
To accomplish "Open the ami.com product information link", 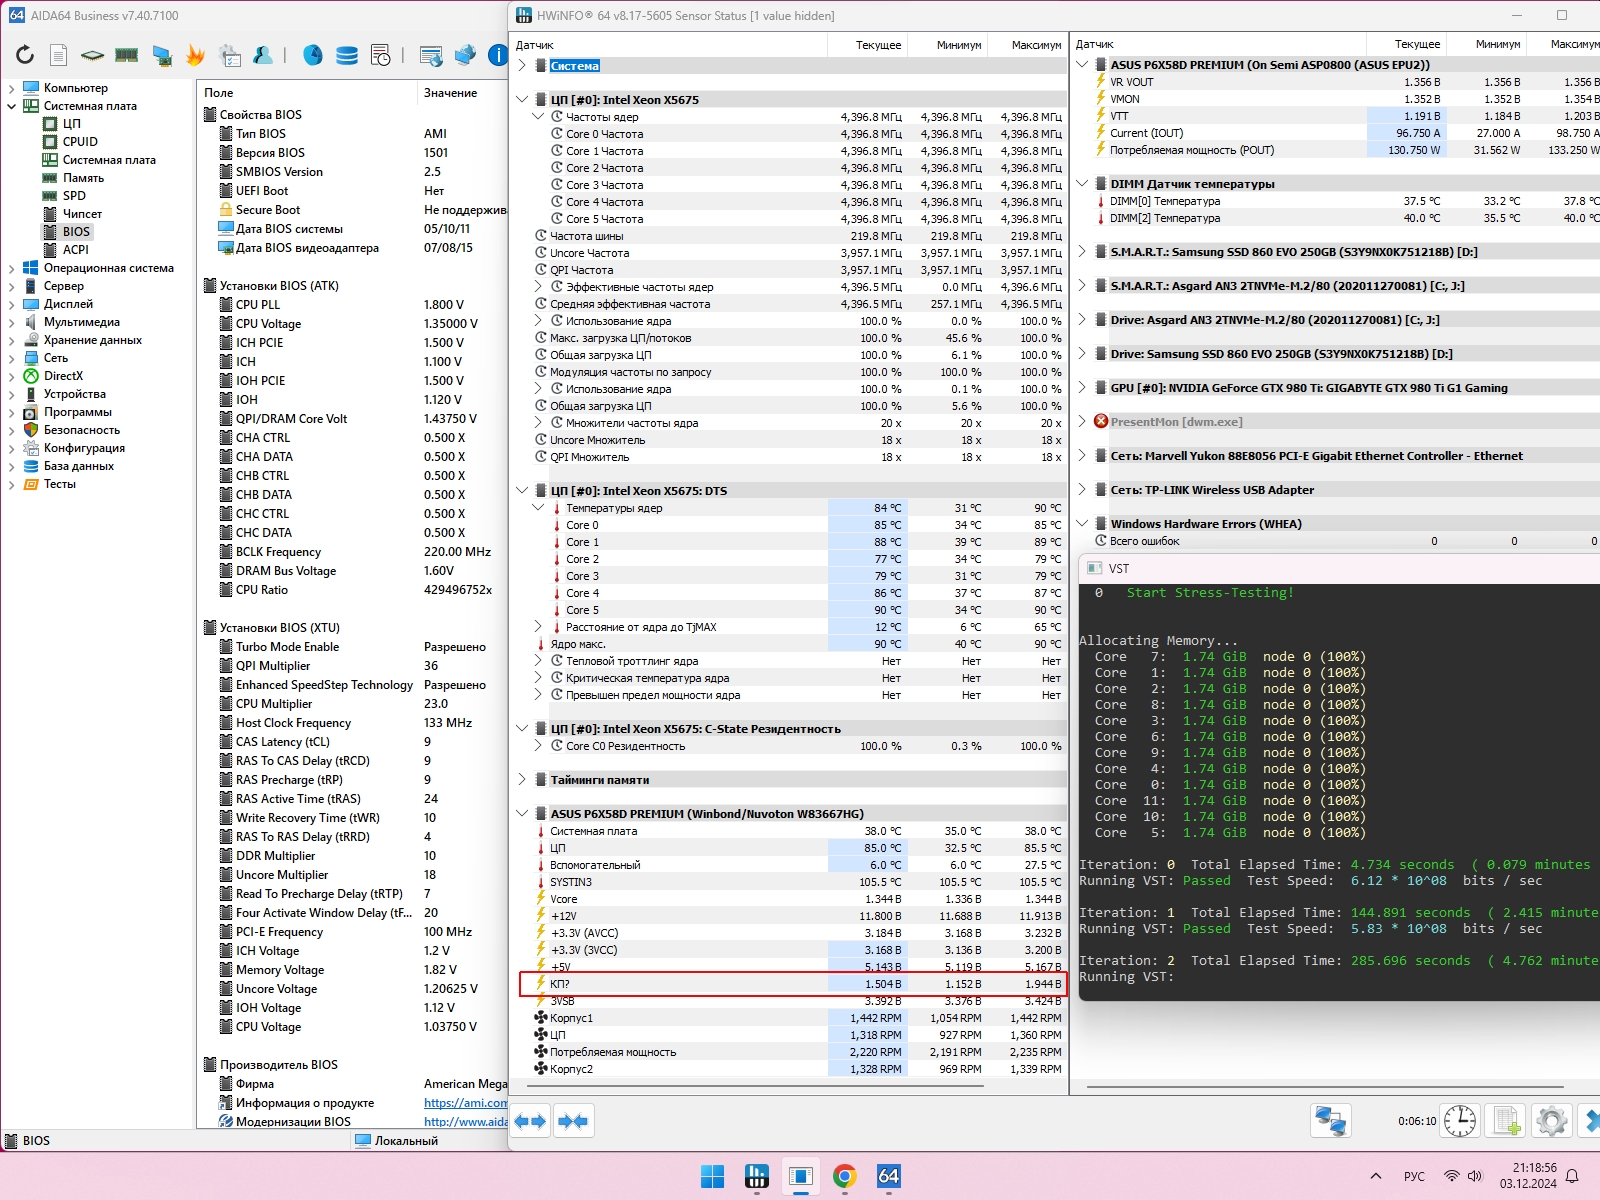I will (x=465, y=1103).
